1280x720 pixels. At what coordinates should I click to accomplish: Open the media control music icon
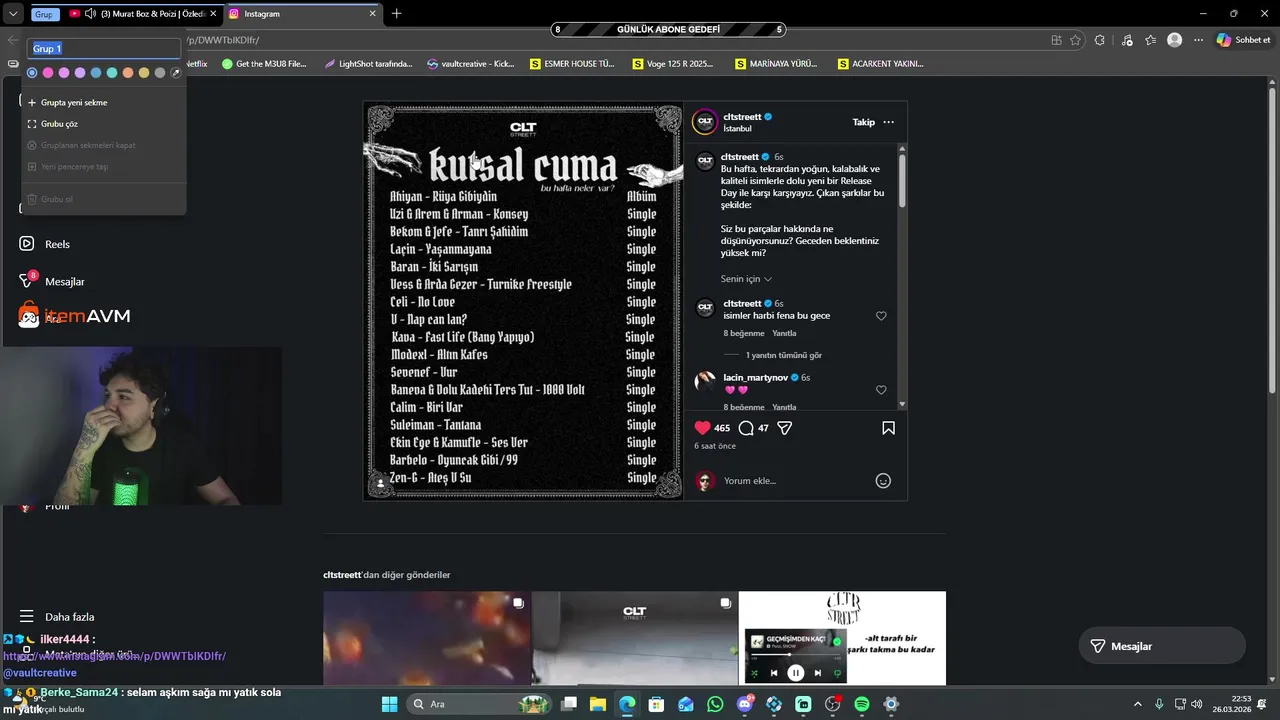coord(1127,40)
